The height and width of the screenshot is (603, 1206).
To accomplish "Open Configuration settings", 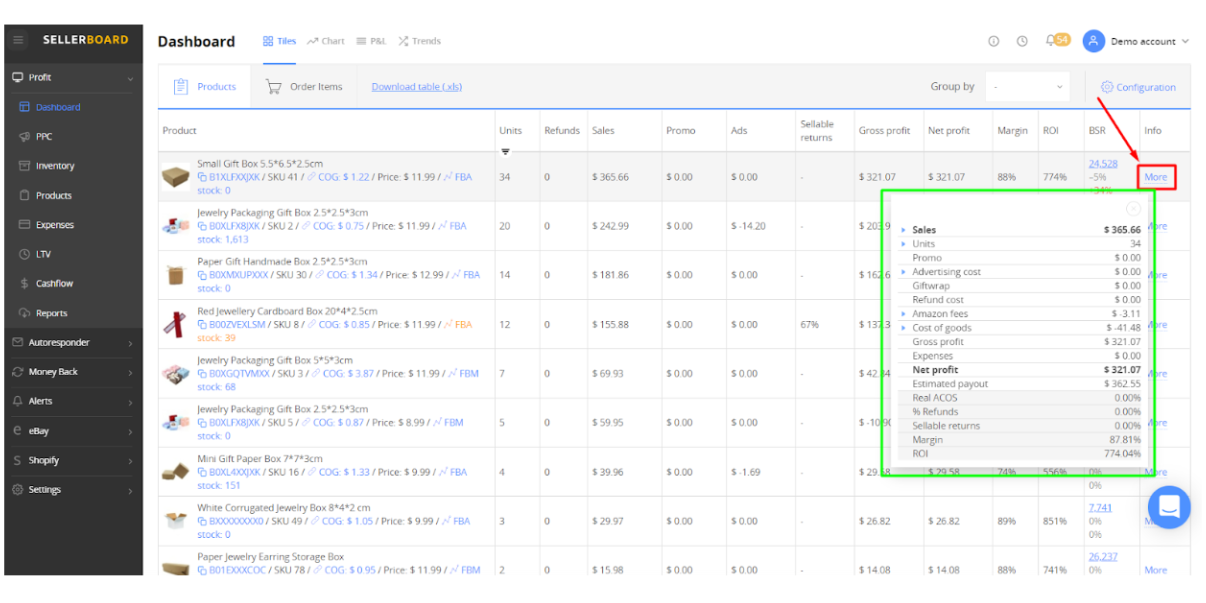I will (x=1138, y=87).
